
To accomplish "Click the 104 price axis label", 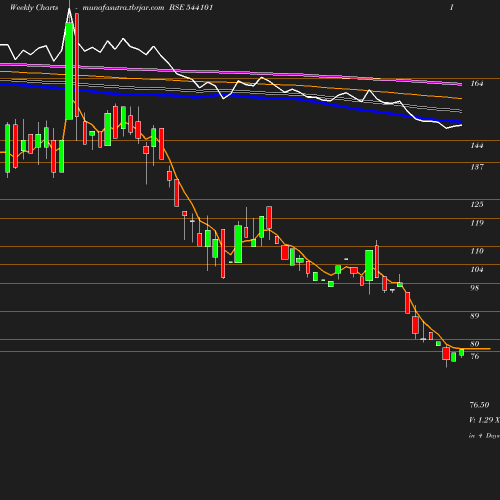I will [477, 269].
